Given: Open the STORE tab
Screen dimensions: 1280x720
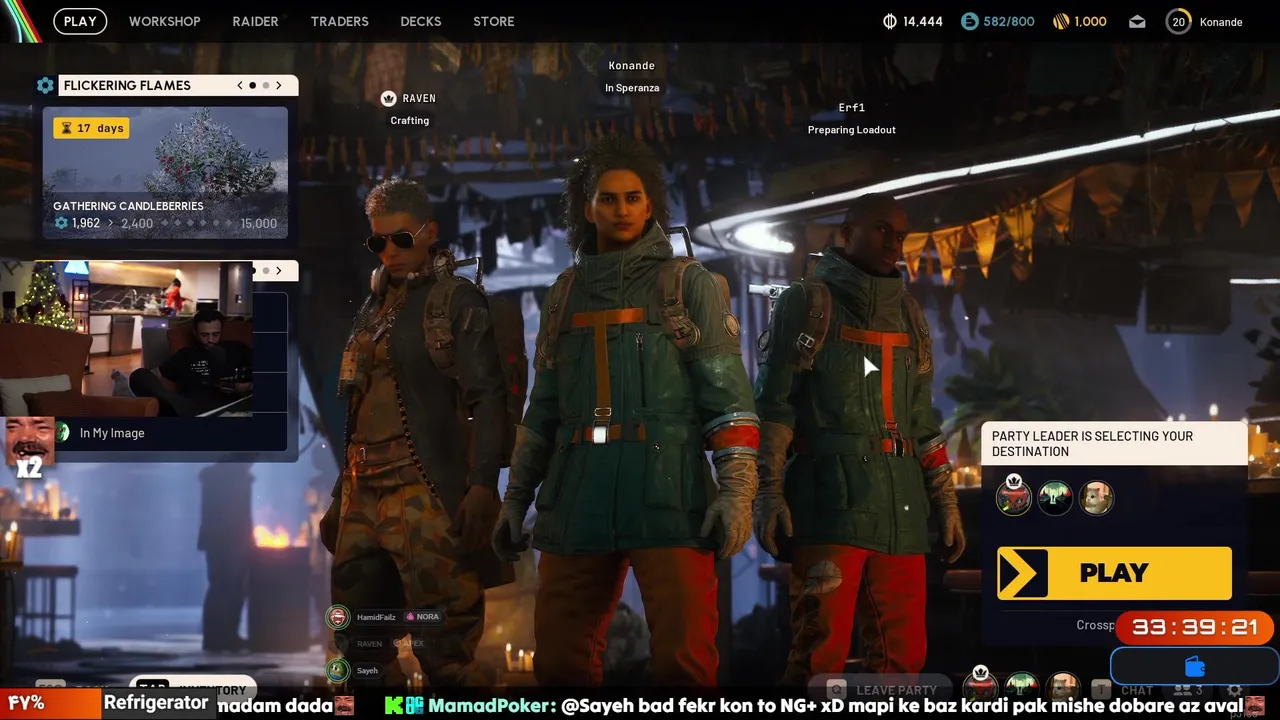Looking at the screenshot, I should [493, 21].
